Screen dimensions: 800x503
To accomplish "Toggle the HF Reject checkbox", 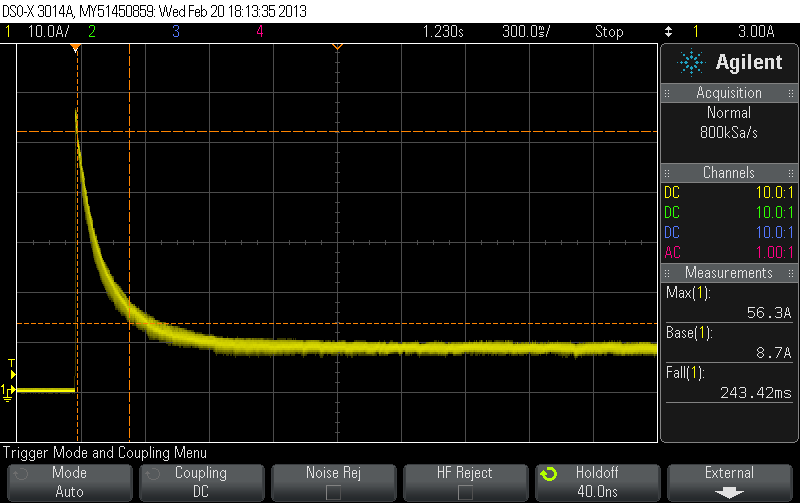I will (465, 492).
